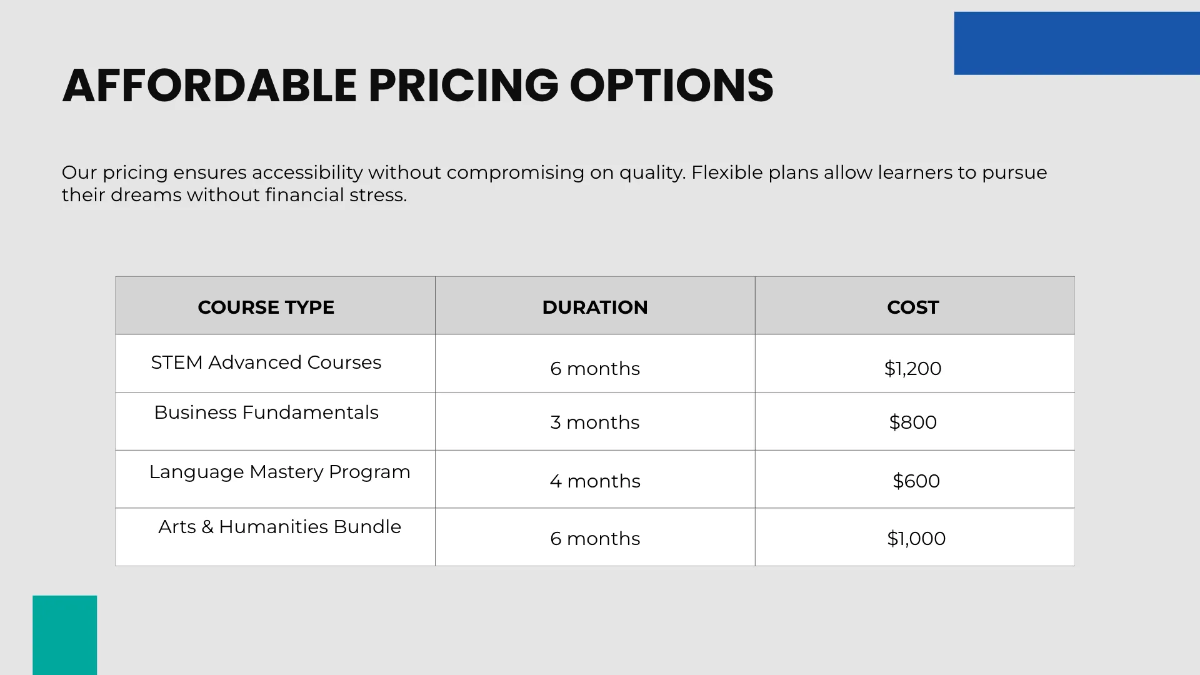Screen dimensions: 1200x675
Task: Select the 'STEM Advanced Courses' table cell
Action: click(266, 363)
